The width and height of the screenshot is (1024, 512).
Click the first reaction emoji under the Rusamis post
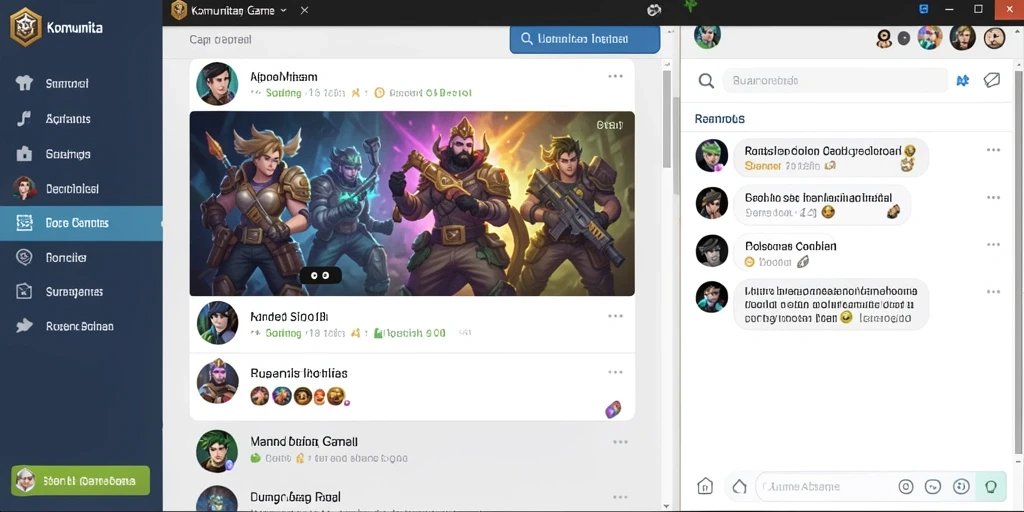point(259,395)
